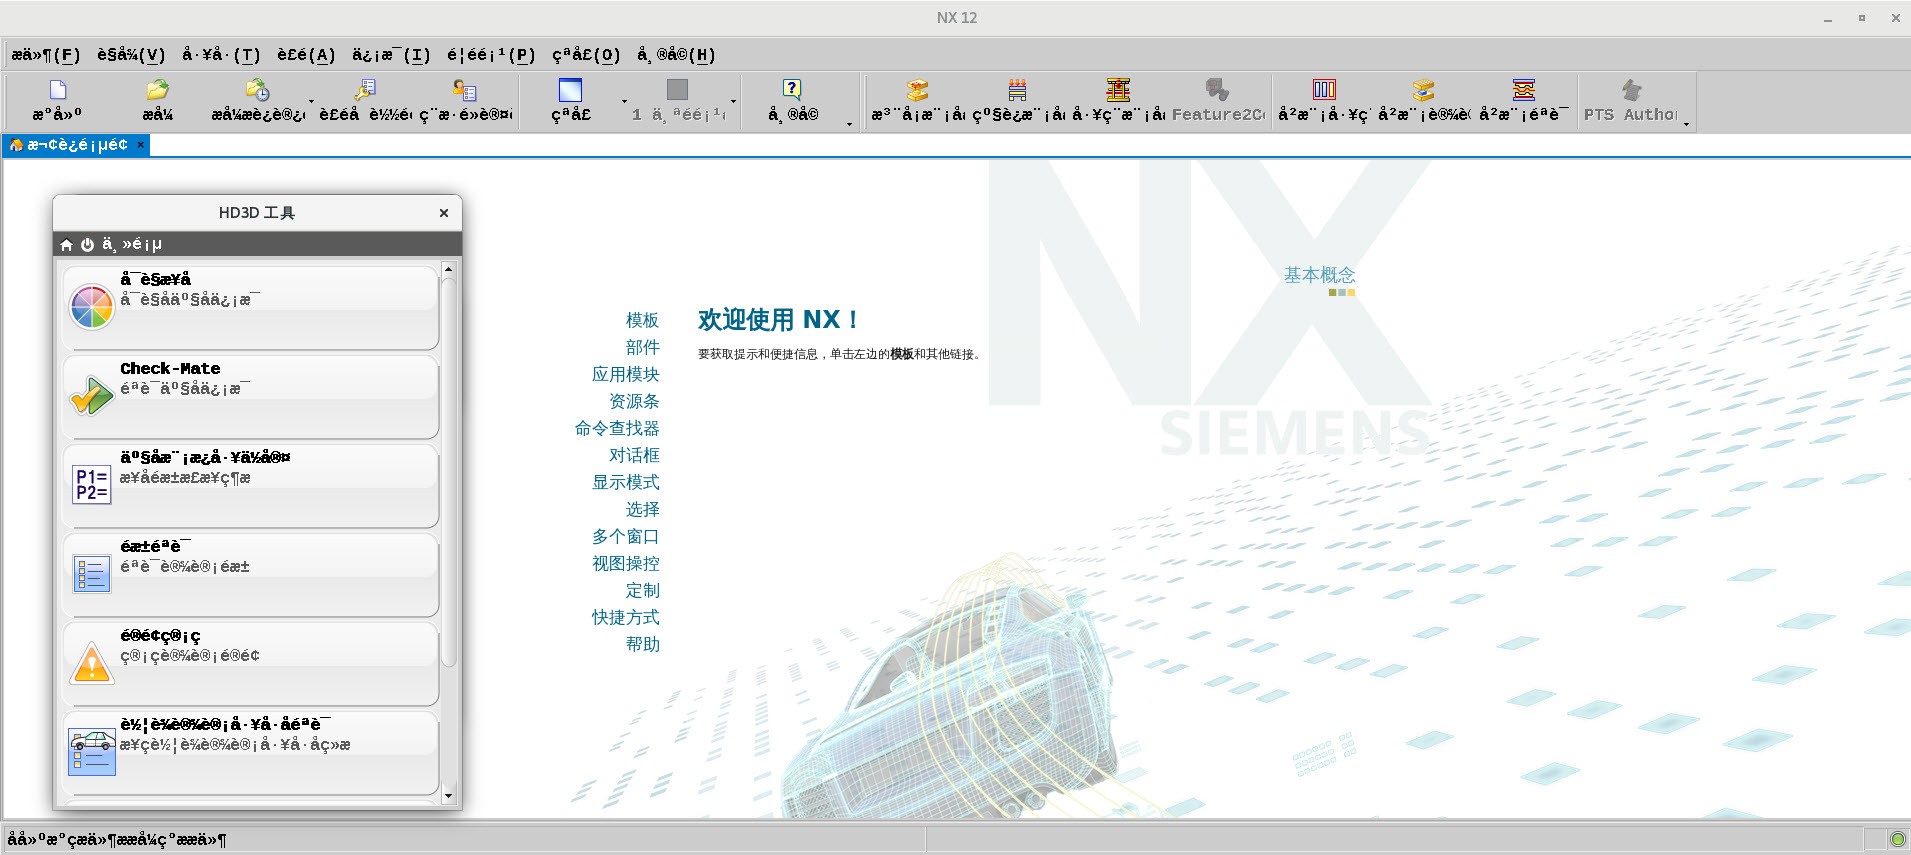This screenshot has width=1911, height=855.
Task: Click the power icon in HD3D panel
Action: tap(87, 245)
